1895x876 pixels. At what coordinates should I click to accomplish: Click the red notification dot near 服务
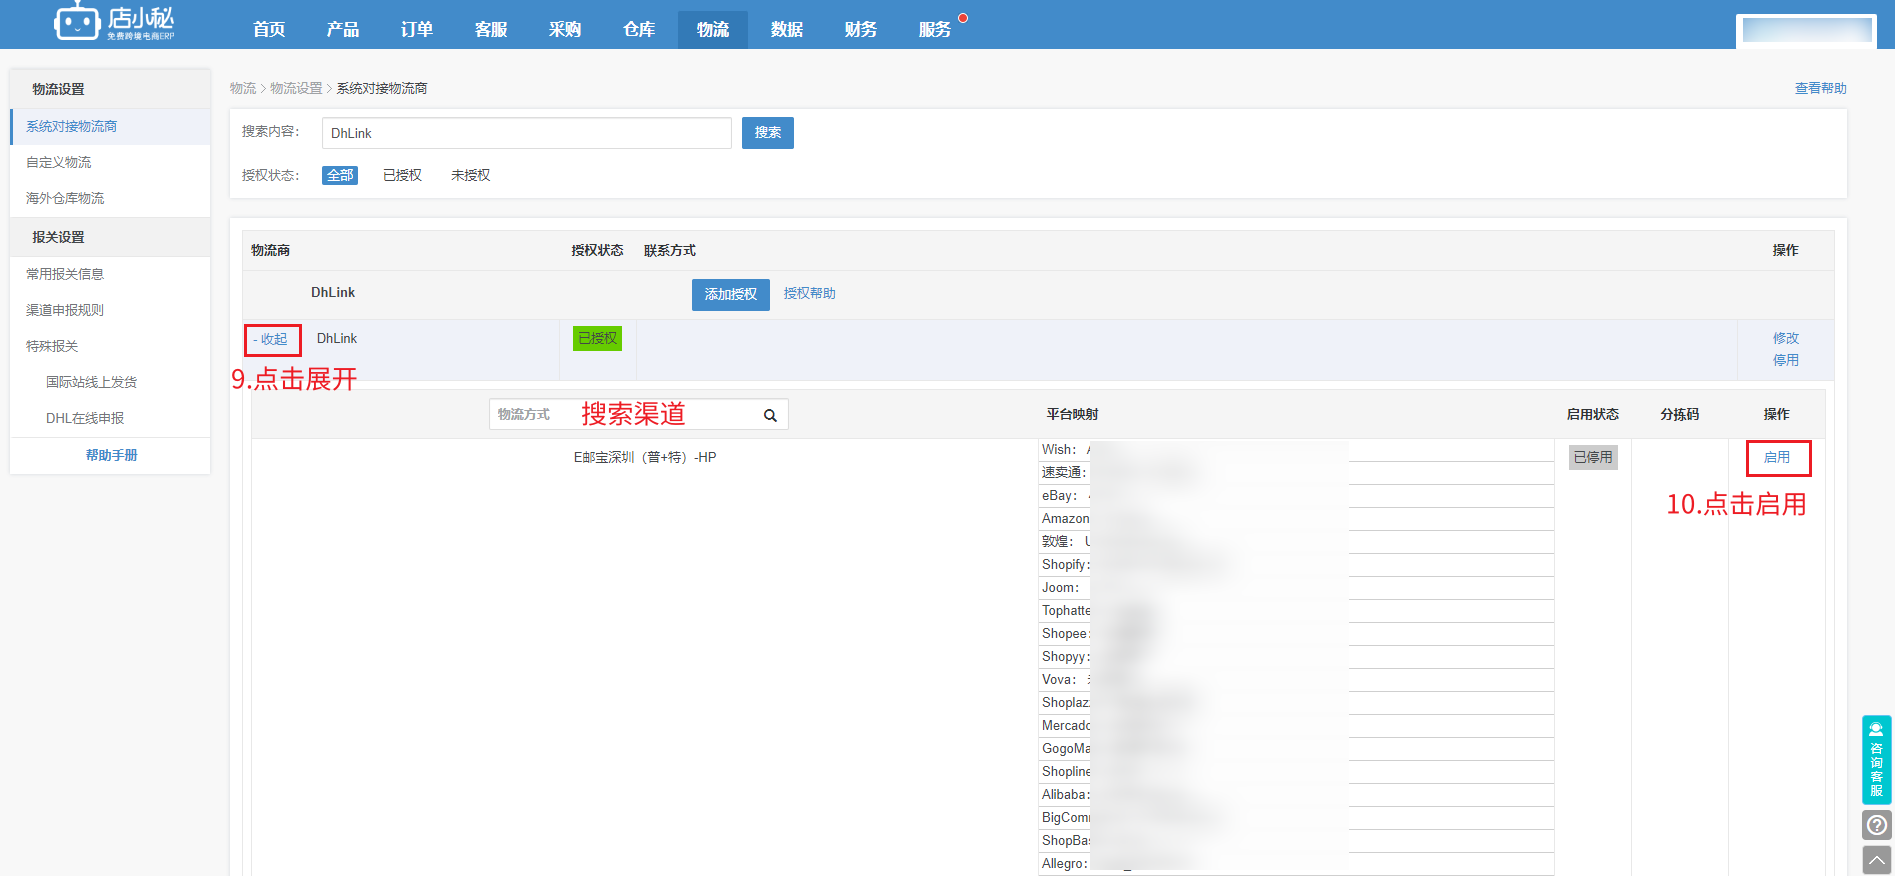pos(963,18)
